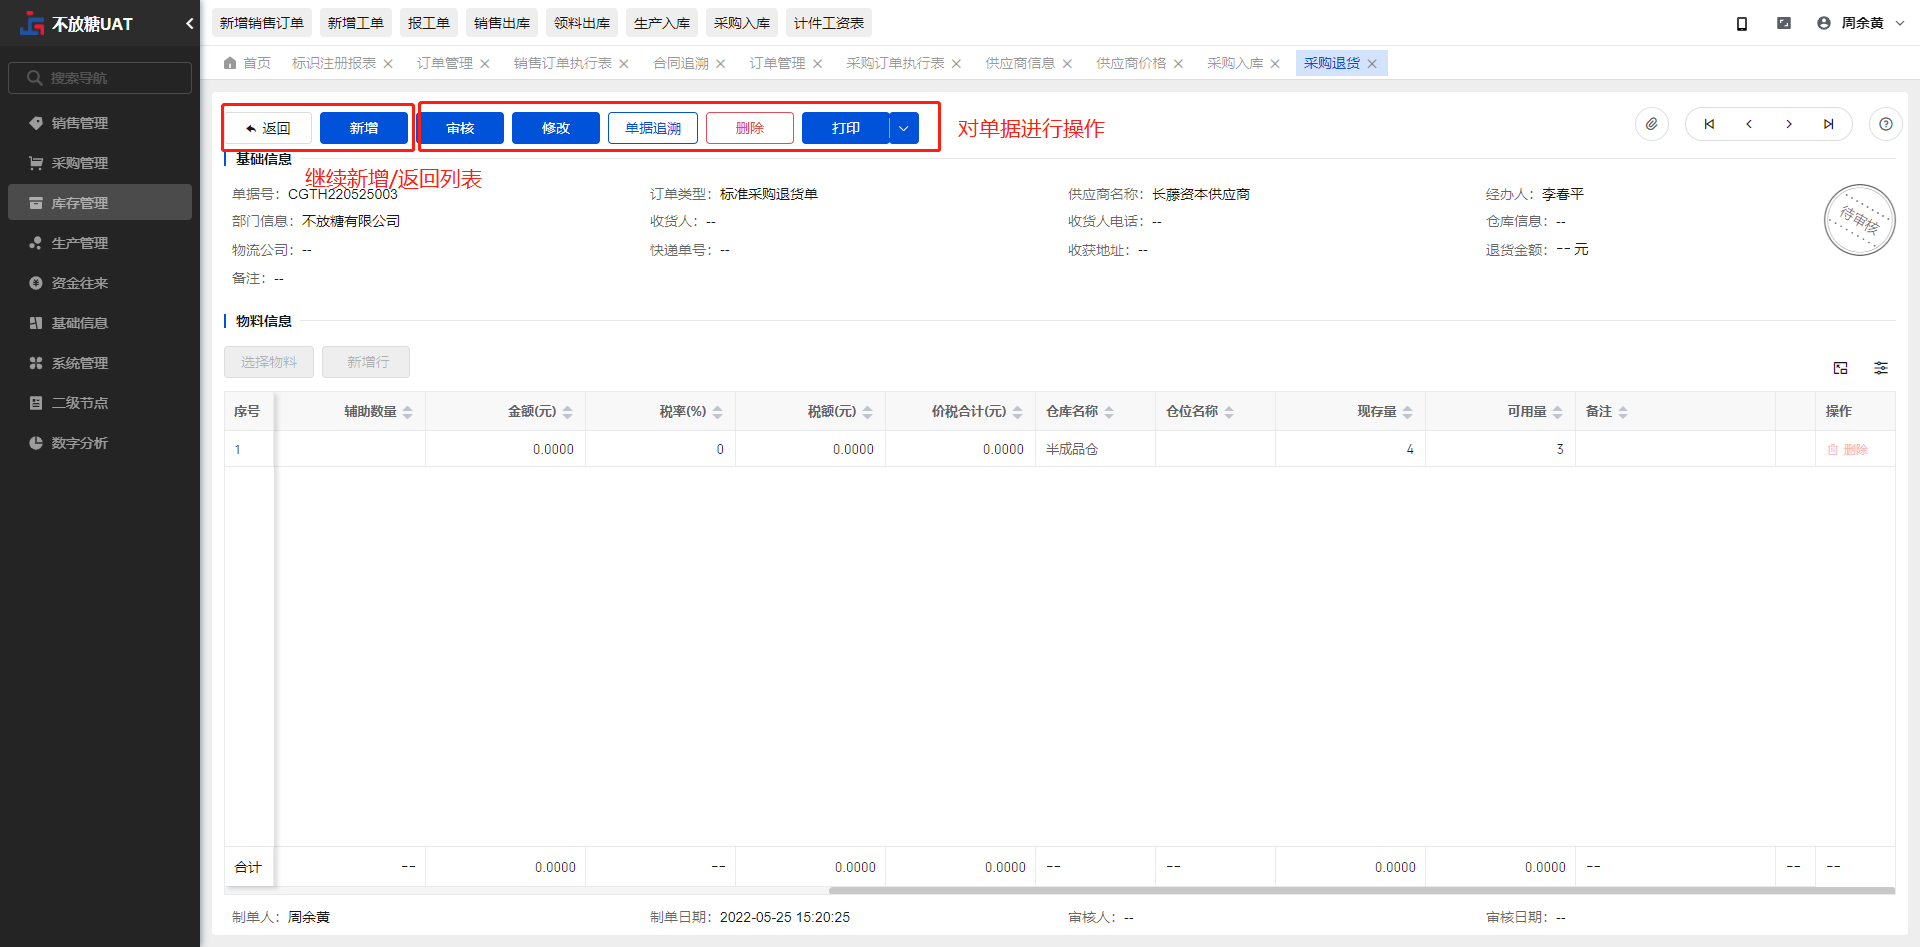
Task: Open 采购管理 in the sidebar
Action: point(100,163)
